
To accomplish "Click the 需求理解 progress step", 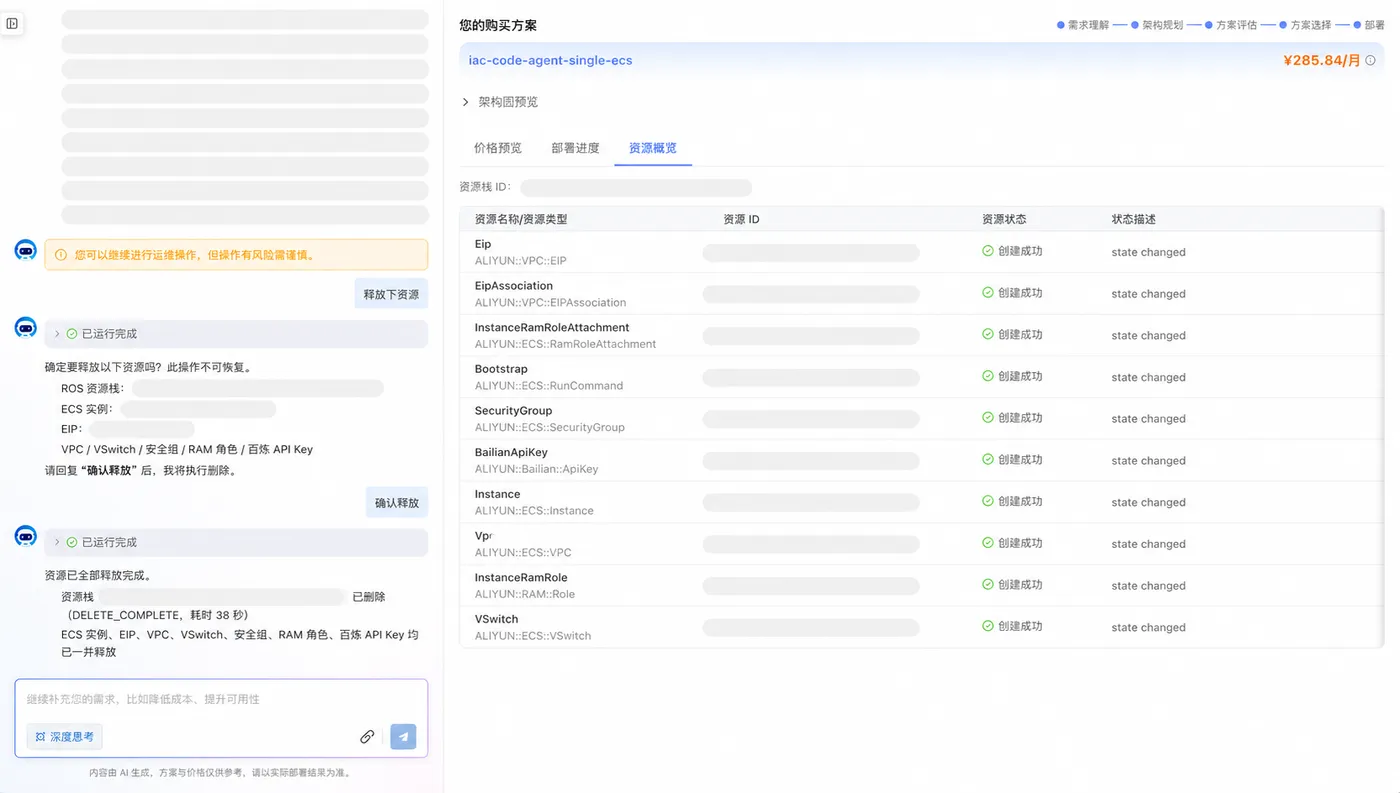I will click(x=1083, y=25).
